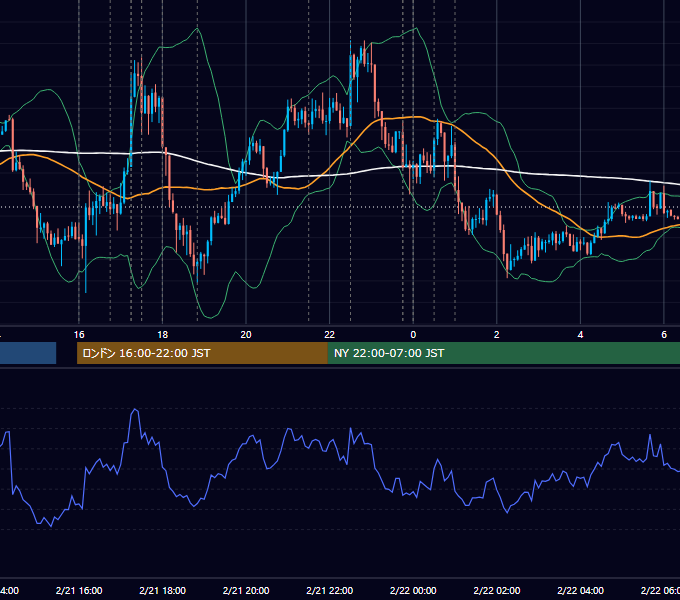
Task: Click the '2/21 16:00' date label on the lower axis
Action: click(x=79, y=590)
